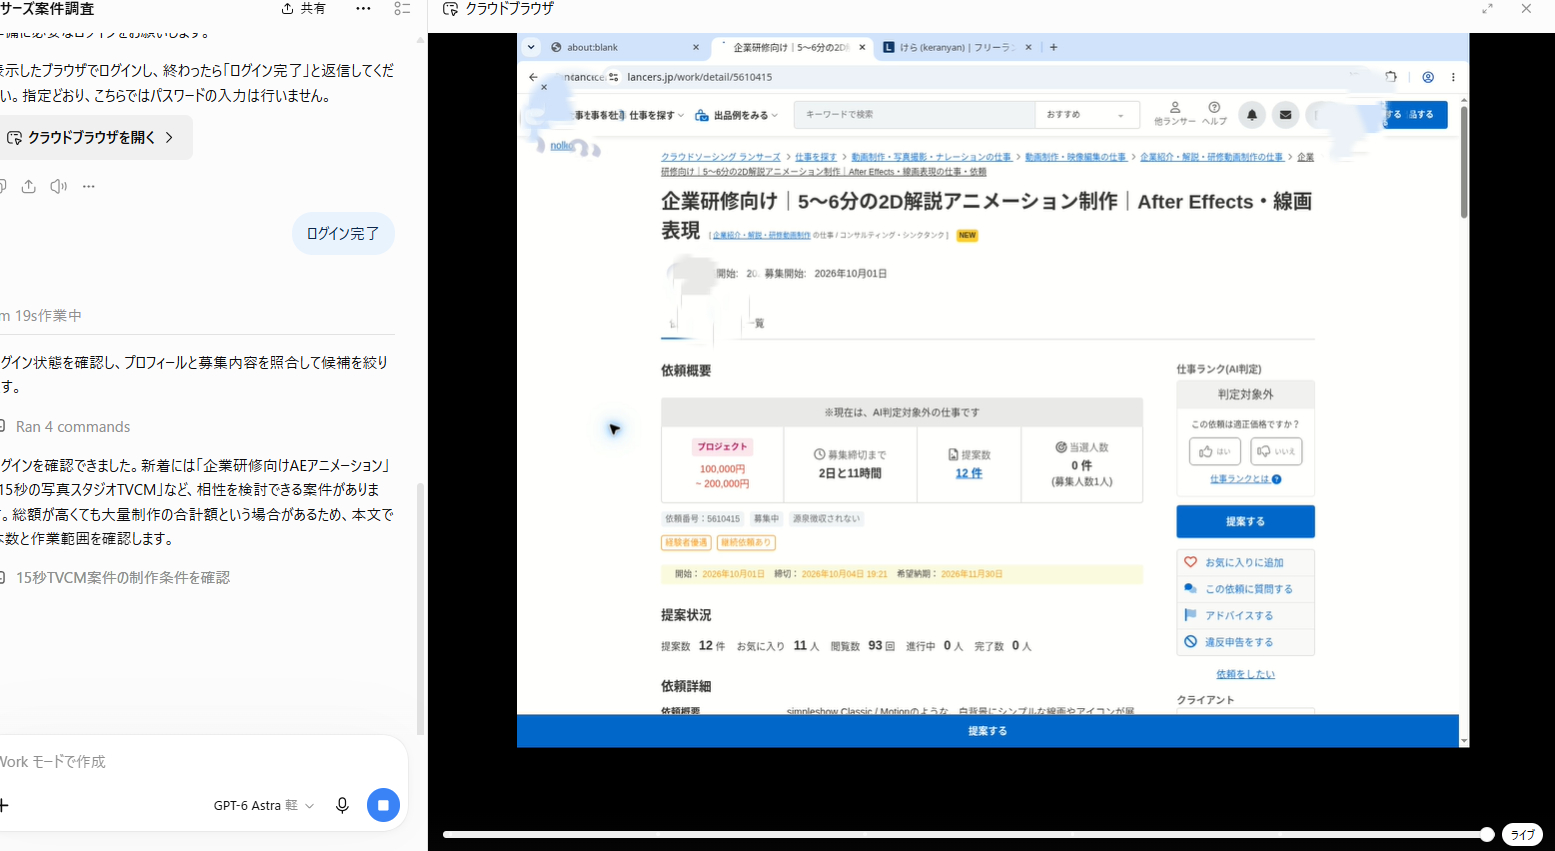Open the browser tab list chevron
This screenshot has height=851, width=1555.
pyautogui.click(x=531, y=47)
